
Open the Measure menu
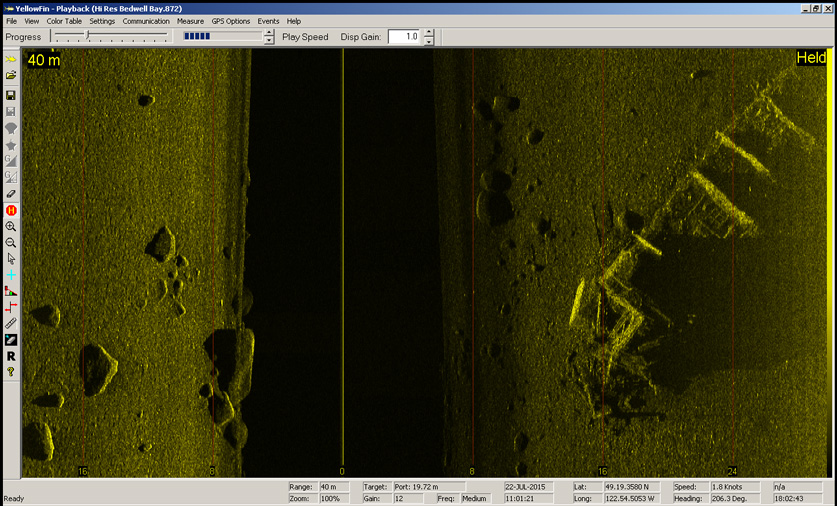190,21
